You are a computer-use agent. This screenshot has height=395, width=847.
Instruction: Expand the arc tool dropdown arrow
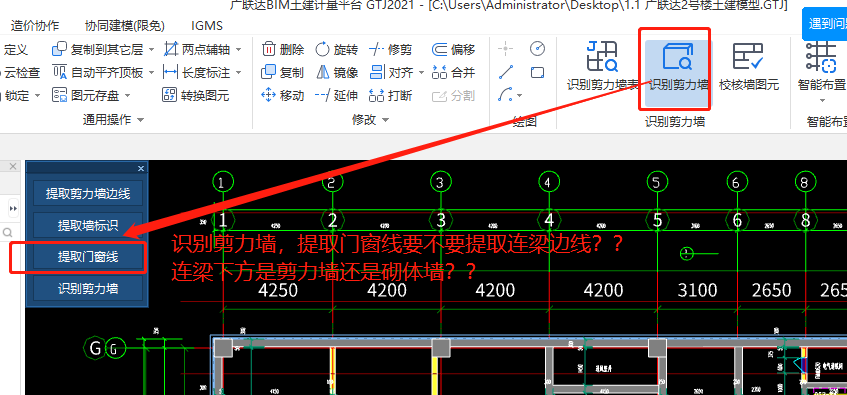[519, 96]
